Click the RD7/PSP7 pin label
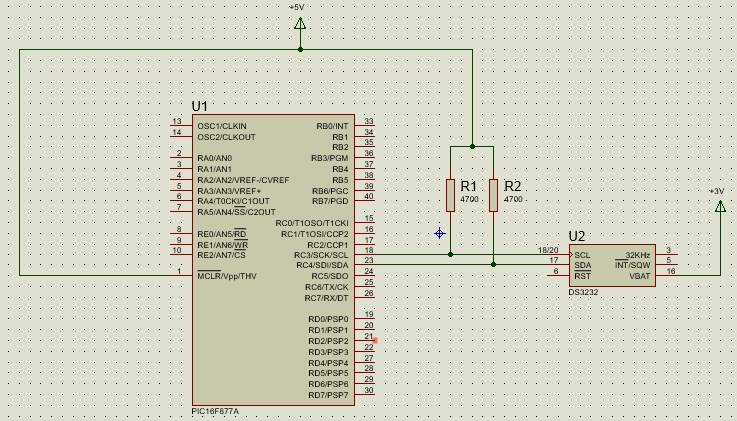 (329, 395)
